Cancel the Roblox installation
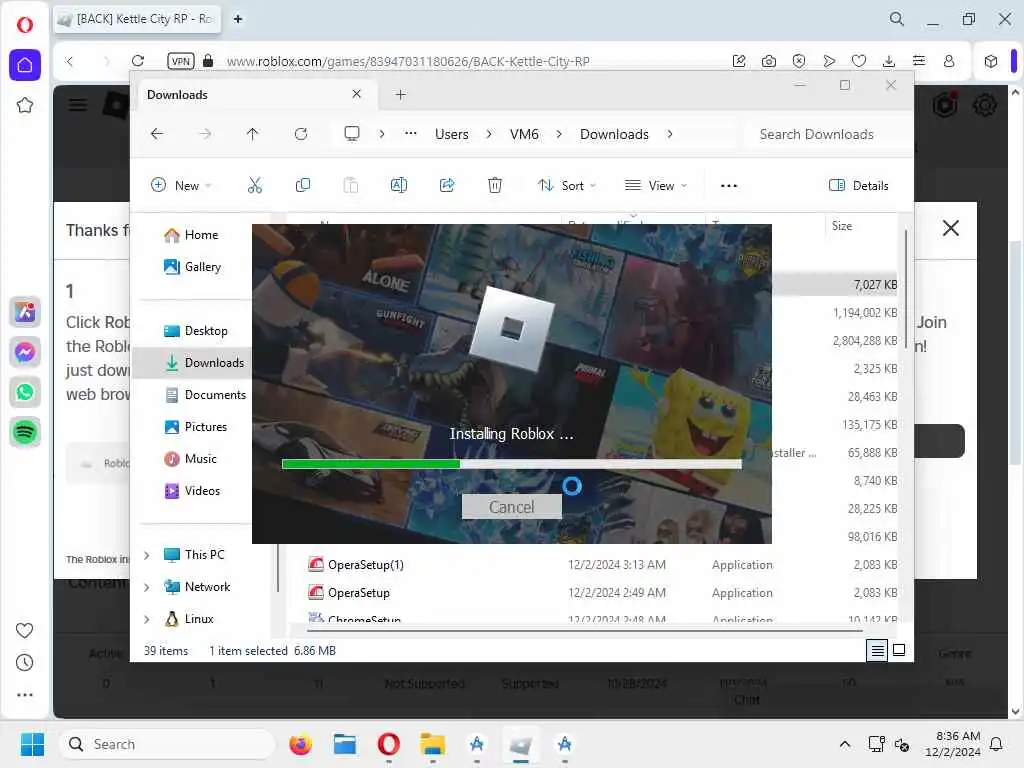Viewport: 1024px width, 768px height. pos(511,507)
